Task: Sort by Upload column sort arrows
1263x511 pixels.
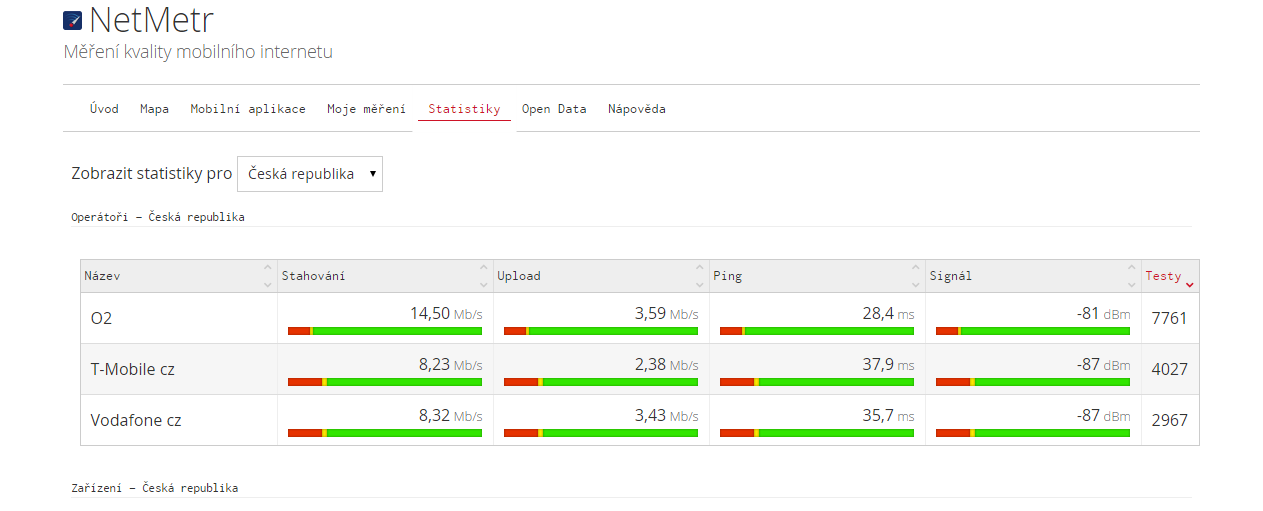Action: pyautogui.click(x=699, y=276)
